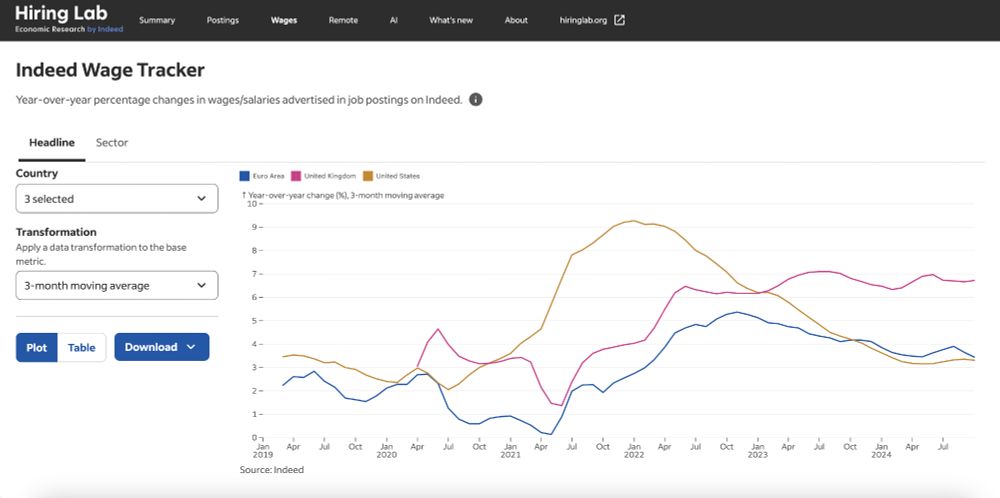Open the Download dropdown button

162,347
